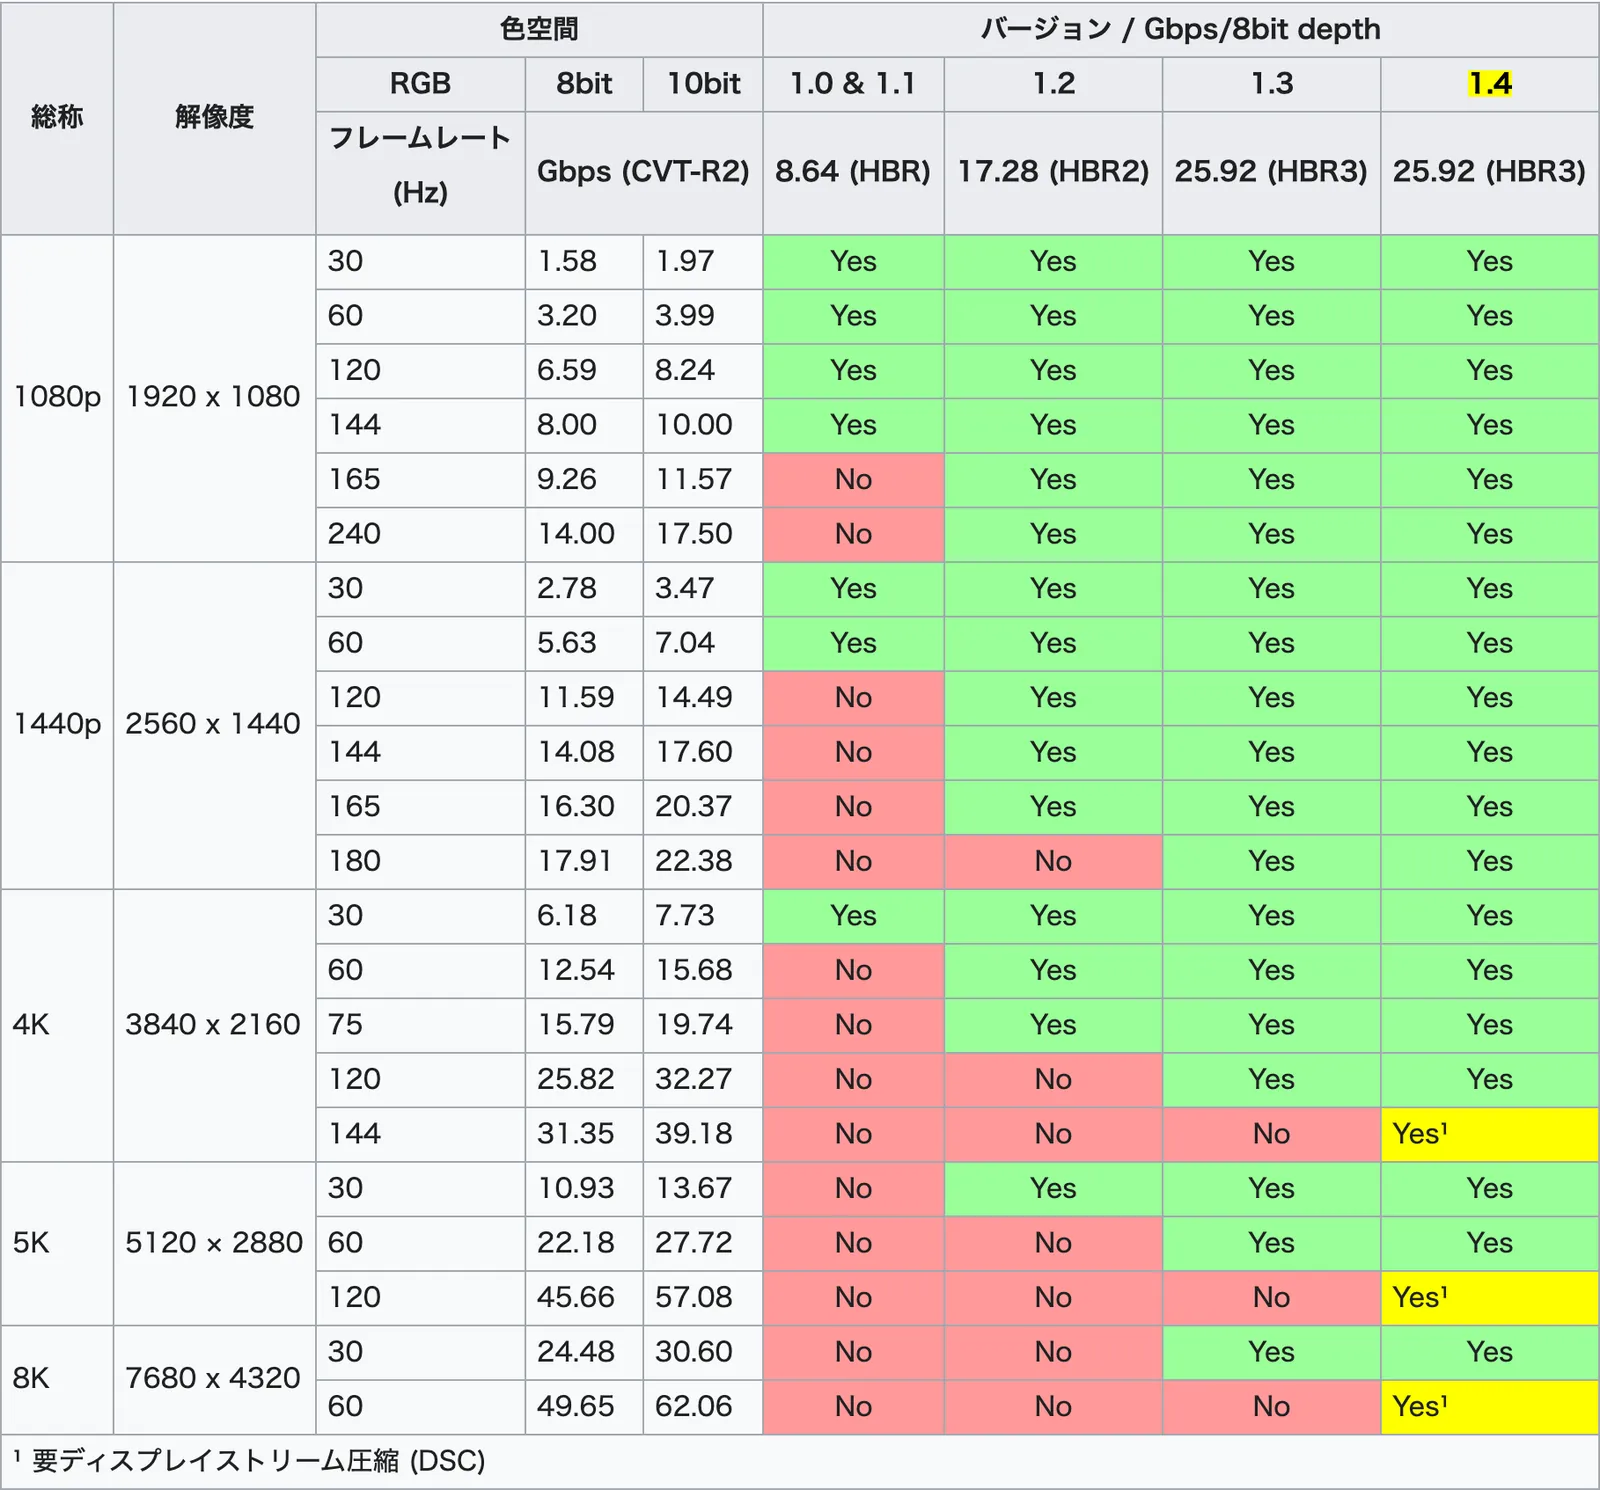Click the 62.06 bandwidth value cell
Viewport: 1600px width, 1490px height.
694,1406
